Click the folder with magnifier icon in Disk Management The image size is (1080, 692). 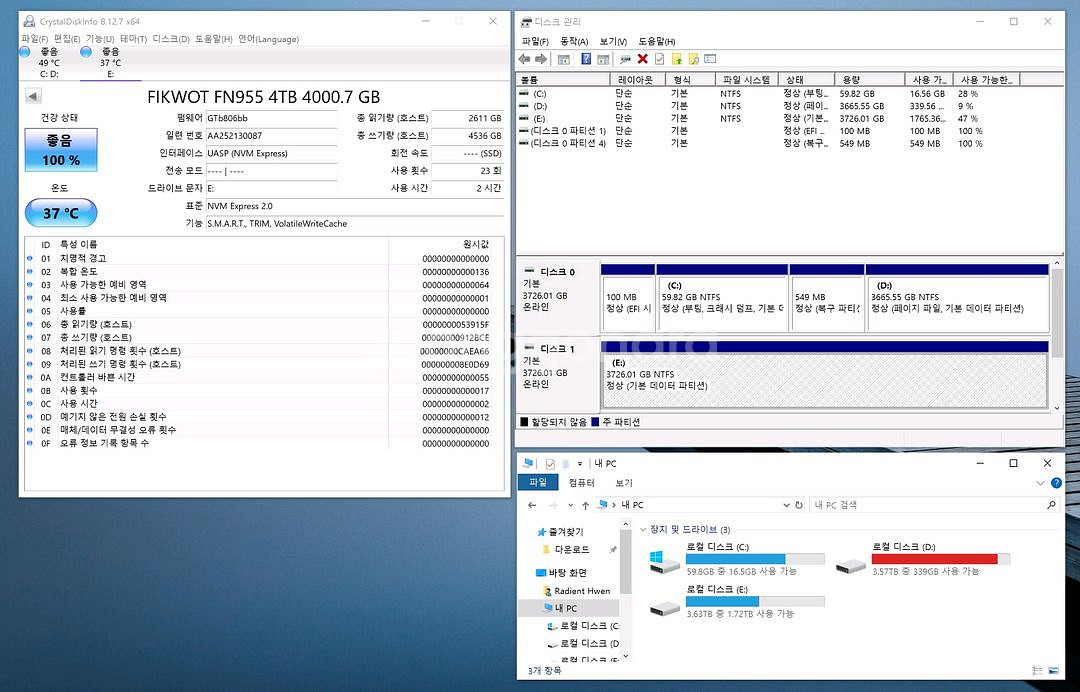click(693, 59)
